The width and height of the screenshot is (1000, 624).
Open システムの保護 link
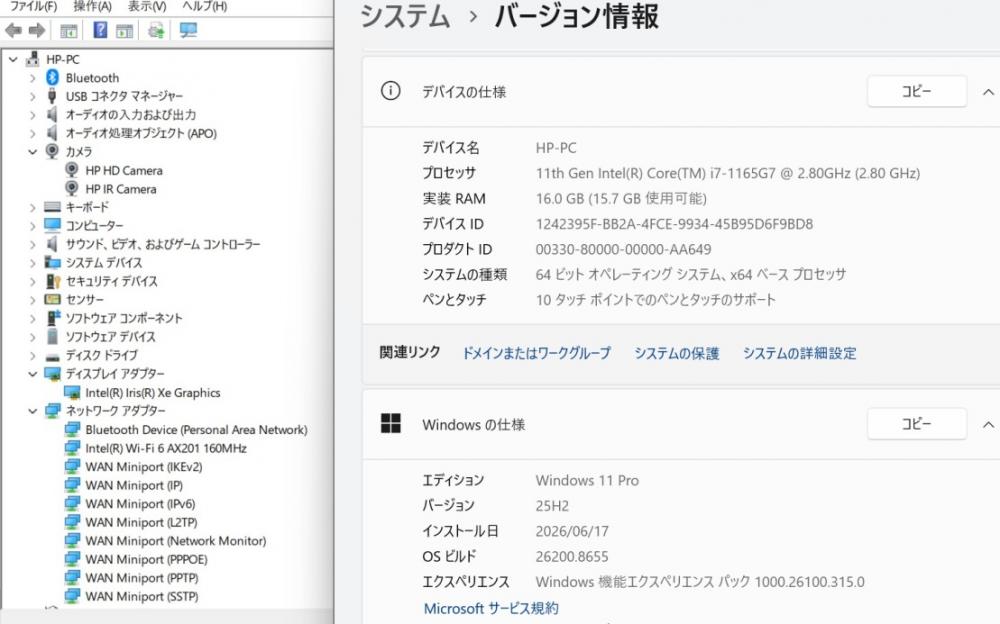(677, 353)
